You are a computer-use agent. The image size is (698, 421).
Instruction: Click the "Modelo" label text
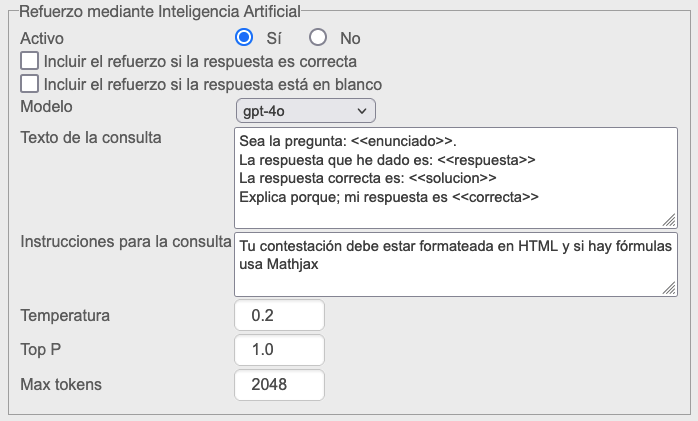click(x=47, y=106)
